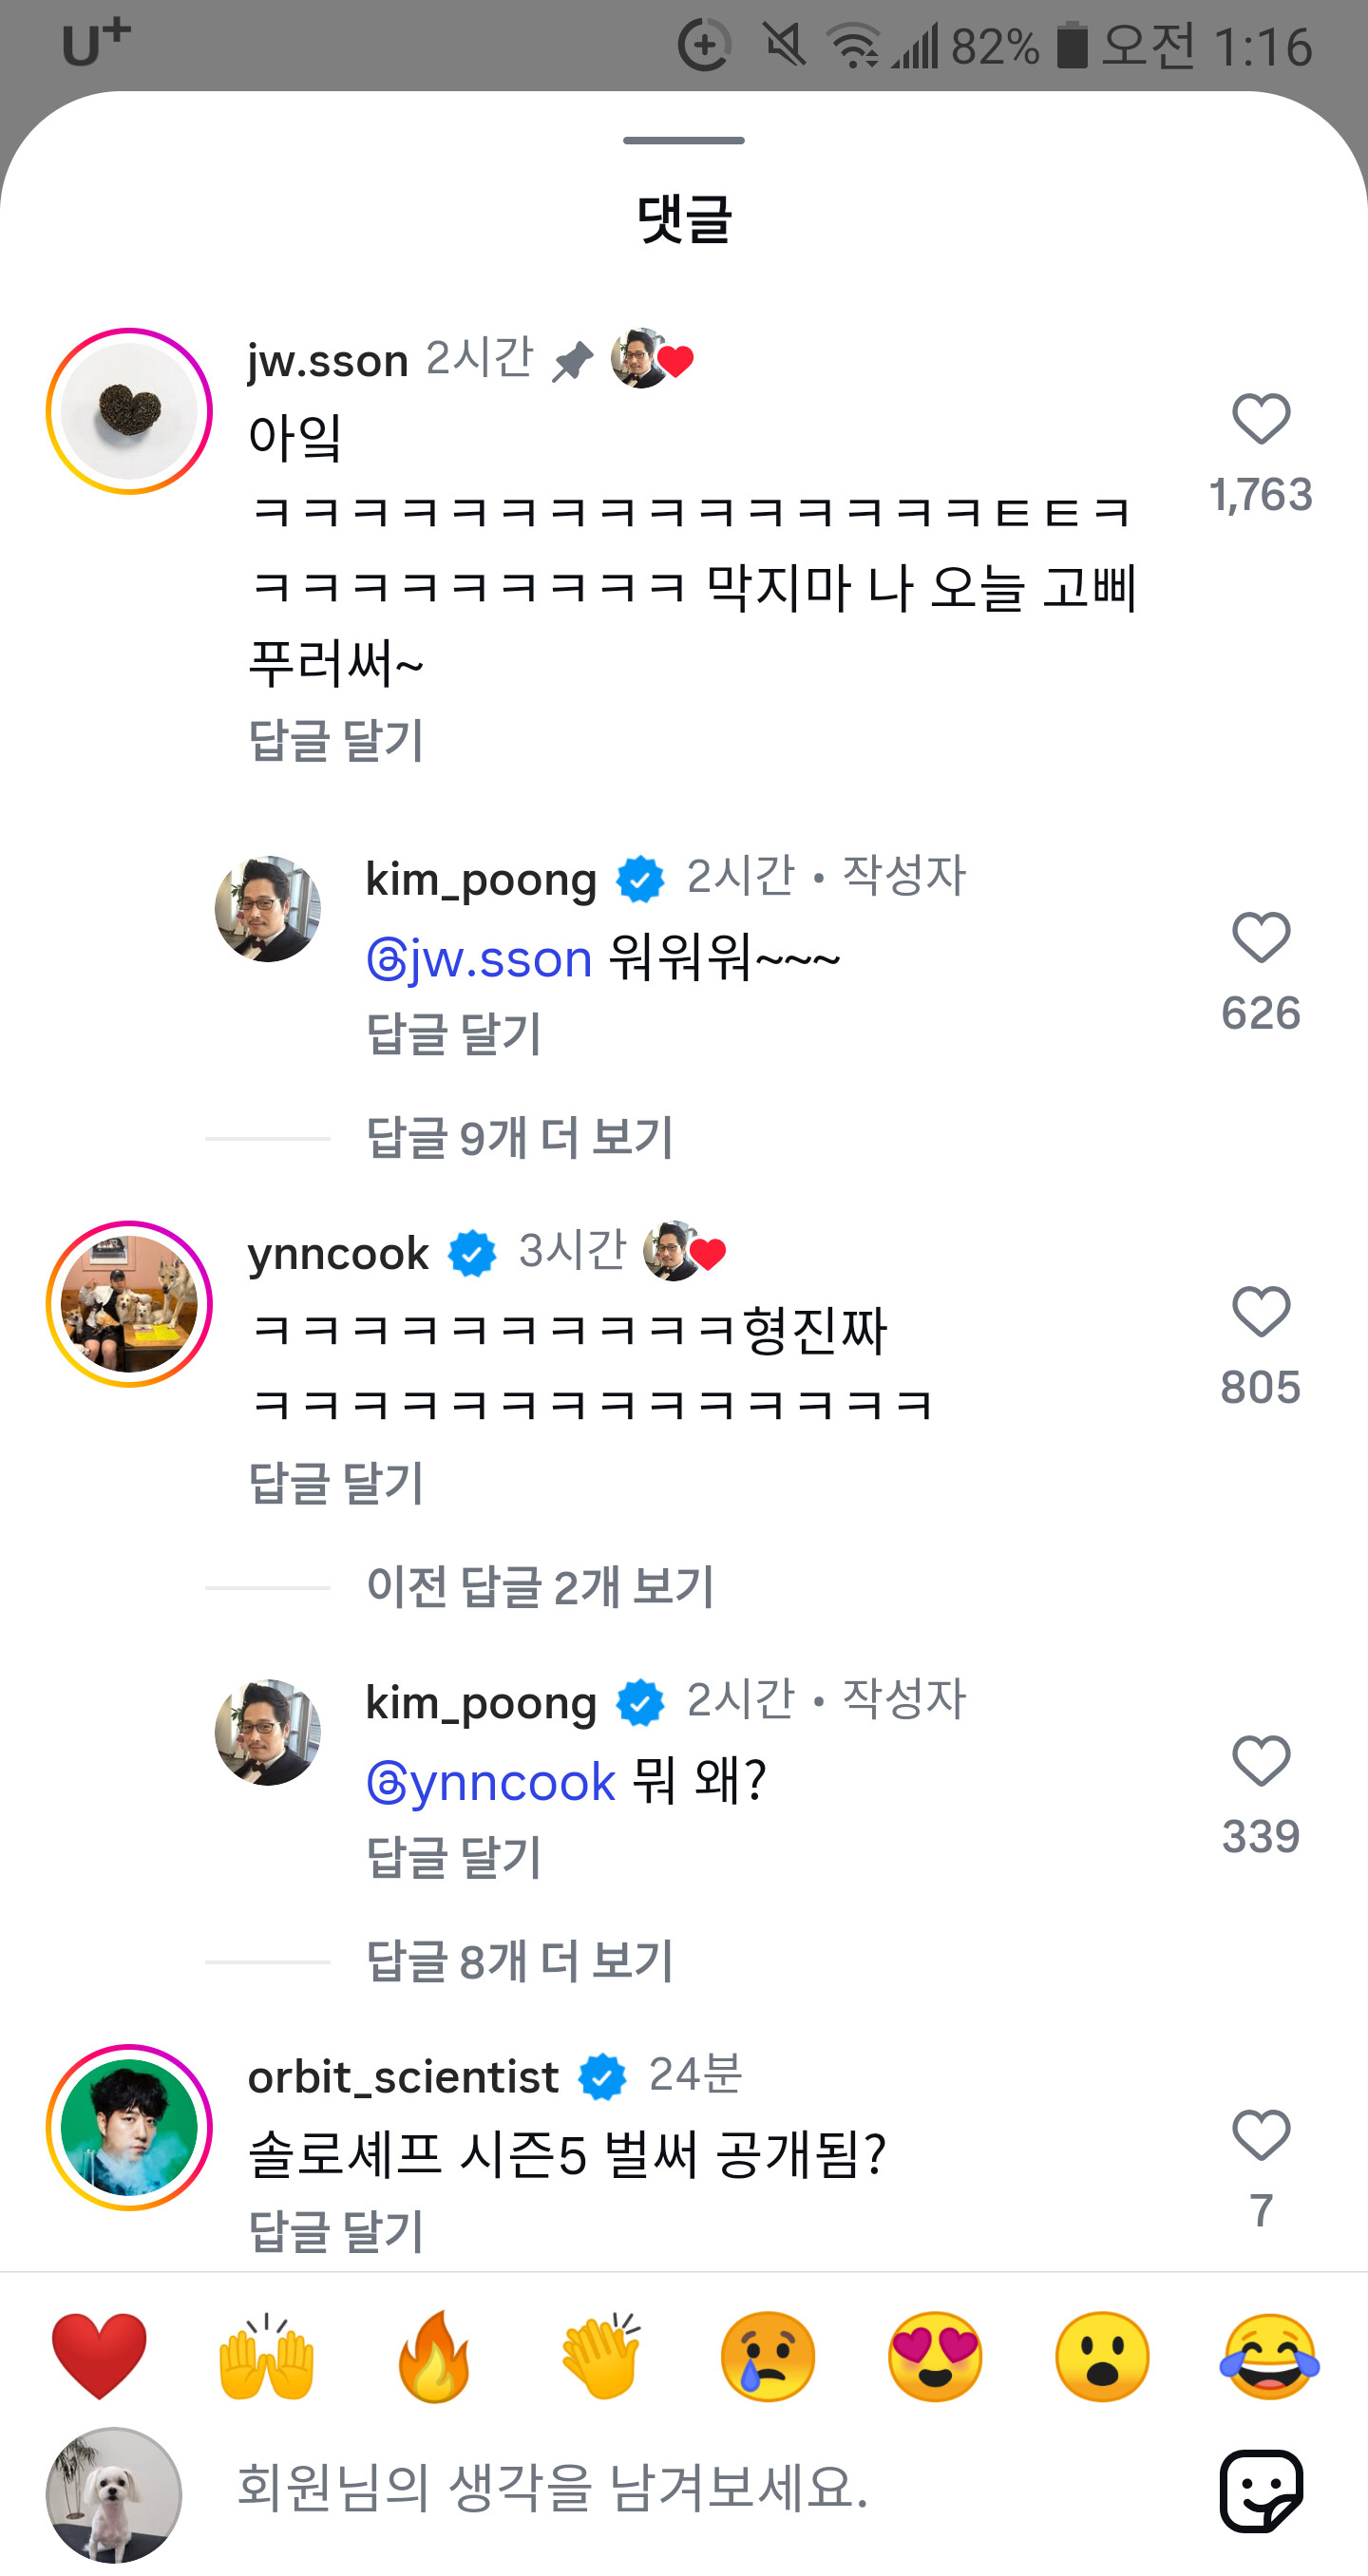
Task: Show previous replies 이전 답글 2개 보기
Action: pyautogui.click(x=540, y=1587)
